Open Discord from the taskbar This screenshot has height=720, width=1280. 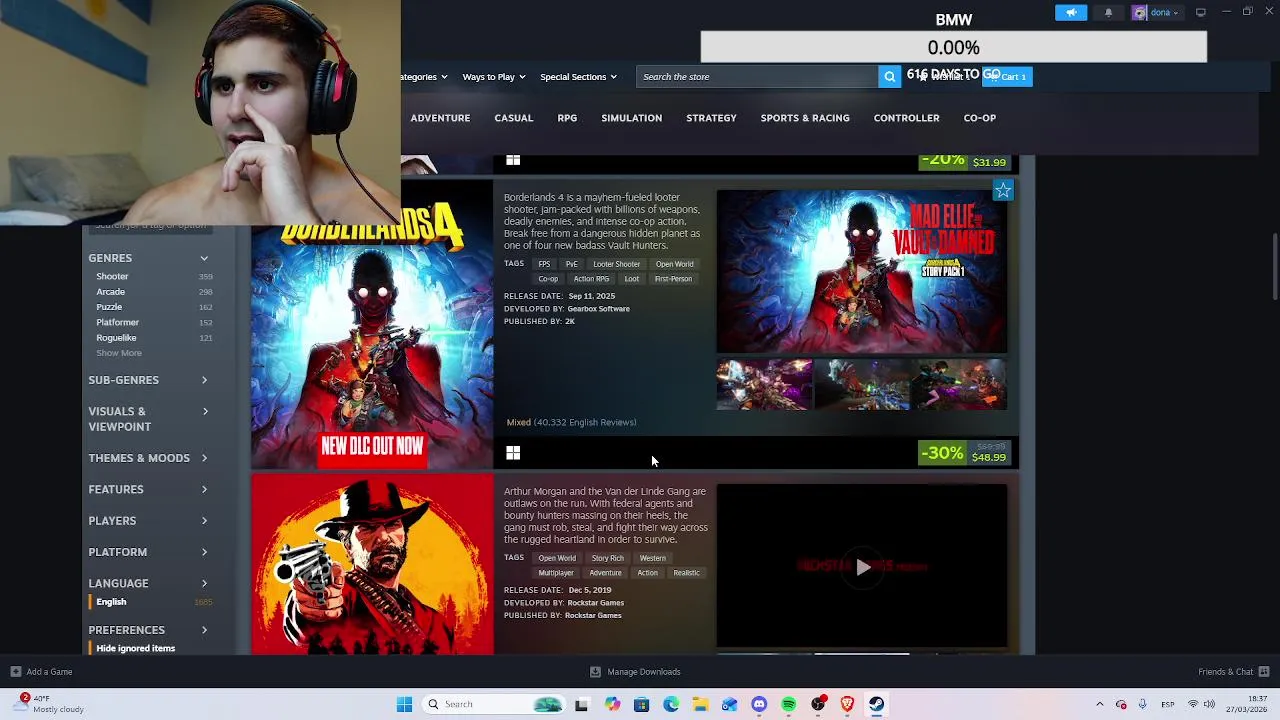tap(759, 704)
